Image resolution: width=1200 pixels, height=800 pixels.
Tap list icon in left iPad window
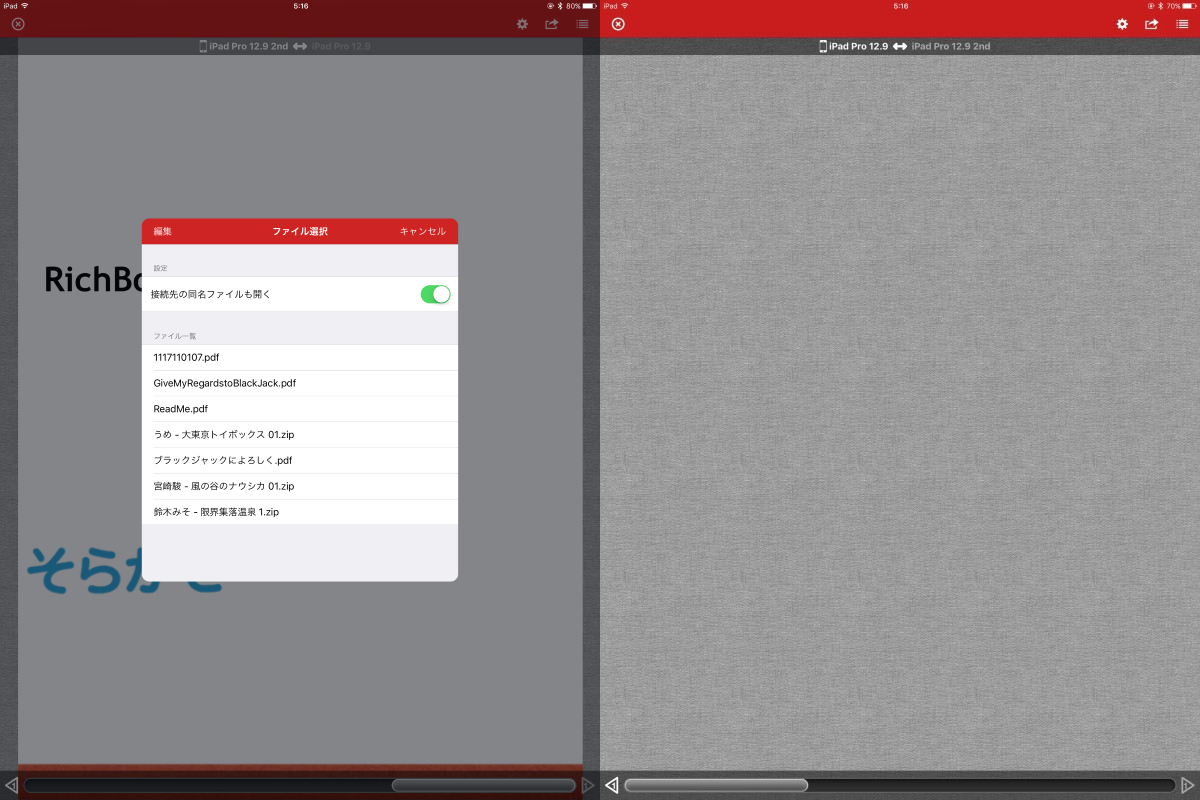click(582, 24)
